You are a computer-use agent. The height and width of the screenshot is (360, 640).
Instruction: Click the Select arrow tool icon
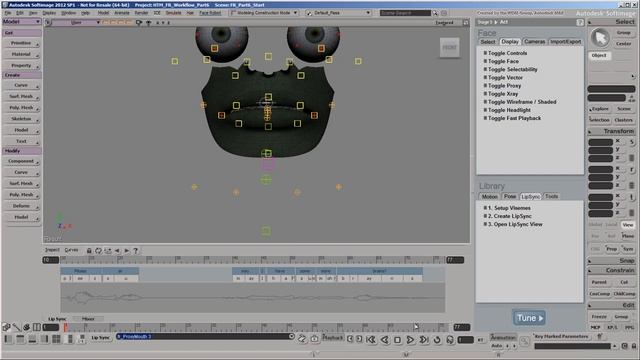pos(600,38)
